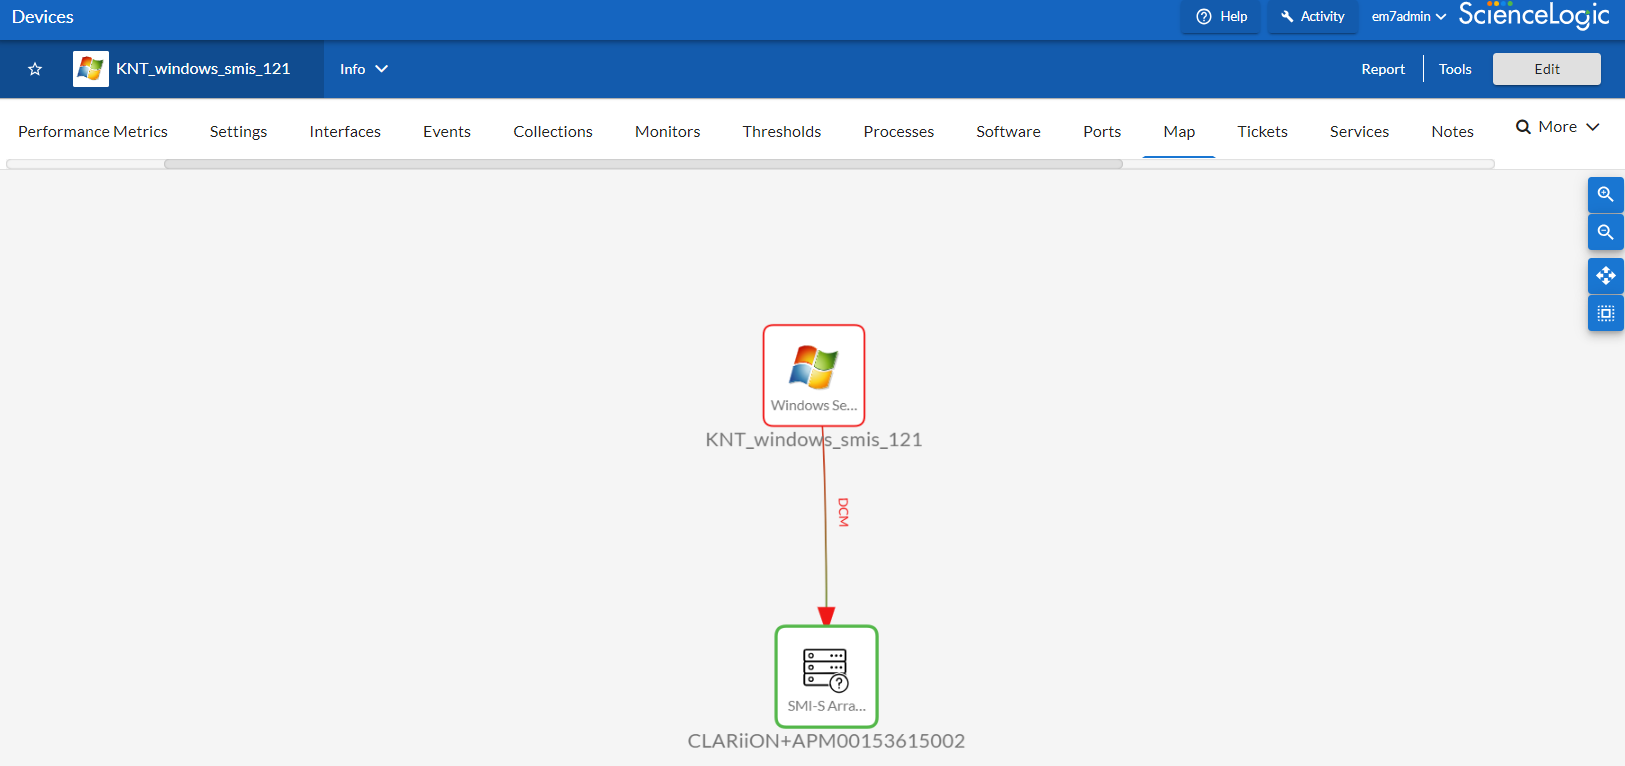Image resolution: width=1625 pixels, height=766 pixels.
Task: Go to the Services tab
Action: 1359,131
